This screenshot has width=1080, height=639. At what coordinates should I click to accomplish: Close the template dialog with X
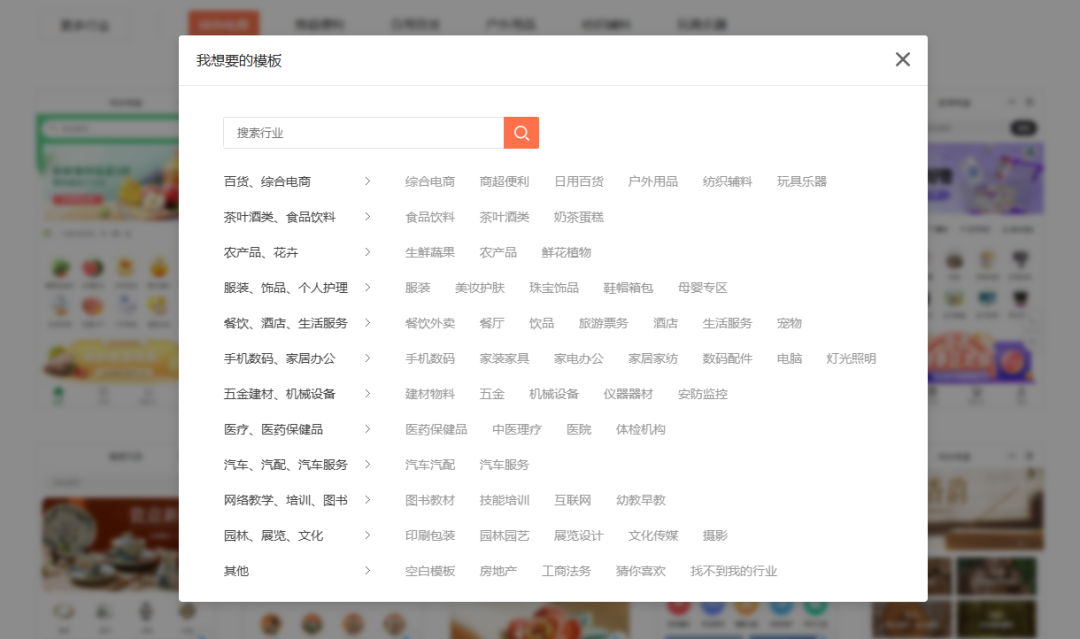point(902,60)
